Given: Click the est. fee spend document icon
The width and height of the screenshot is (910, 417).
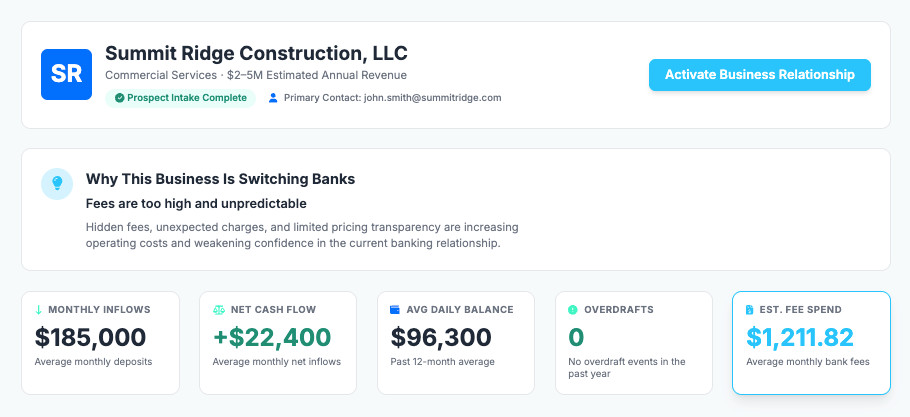Looking at the screenshot, I should click(750, 310).
